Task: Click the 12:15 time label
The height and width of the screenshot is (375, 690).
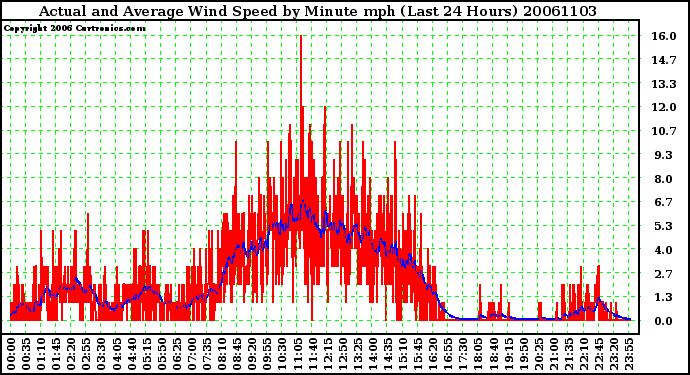Action: click(328, 354)
